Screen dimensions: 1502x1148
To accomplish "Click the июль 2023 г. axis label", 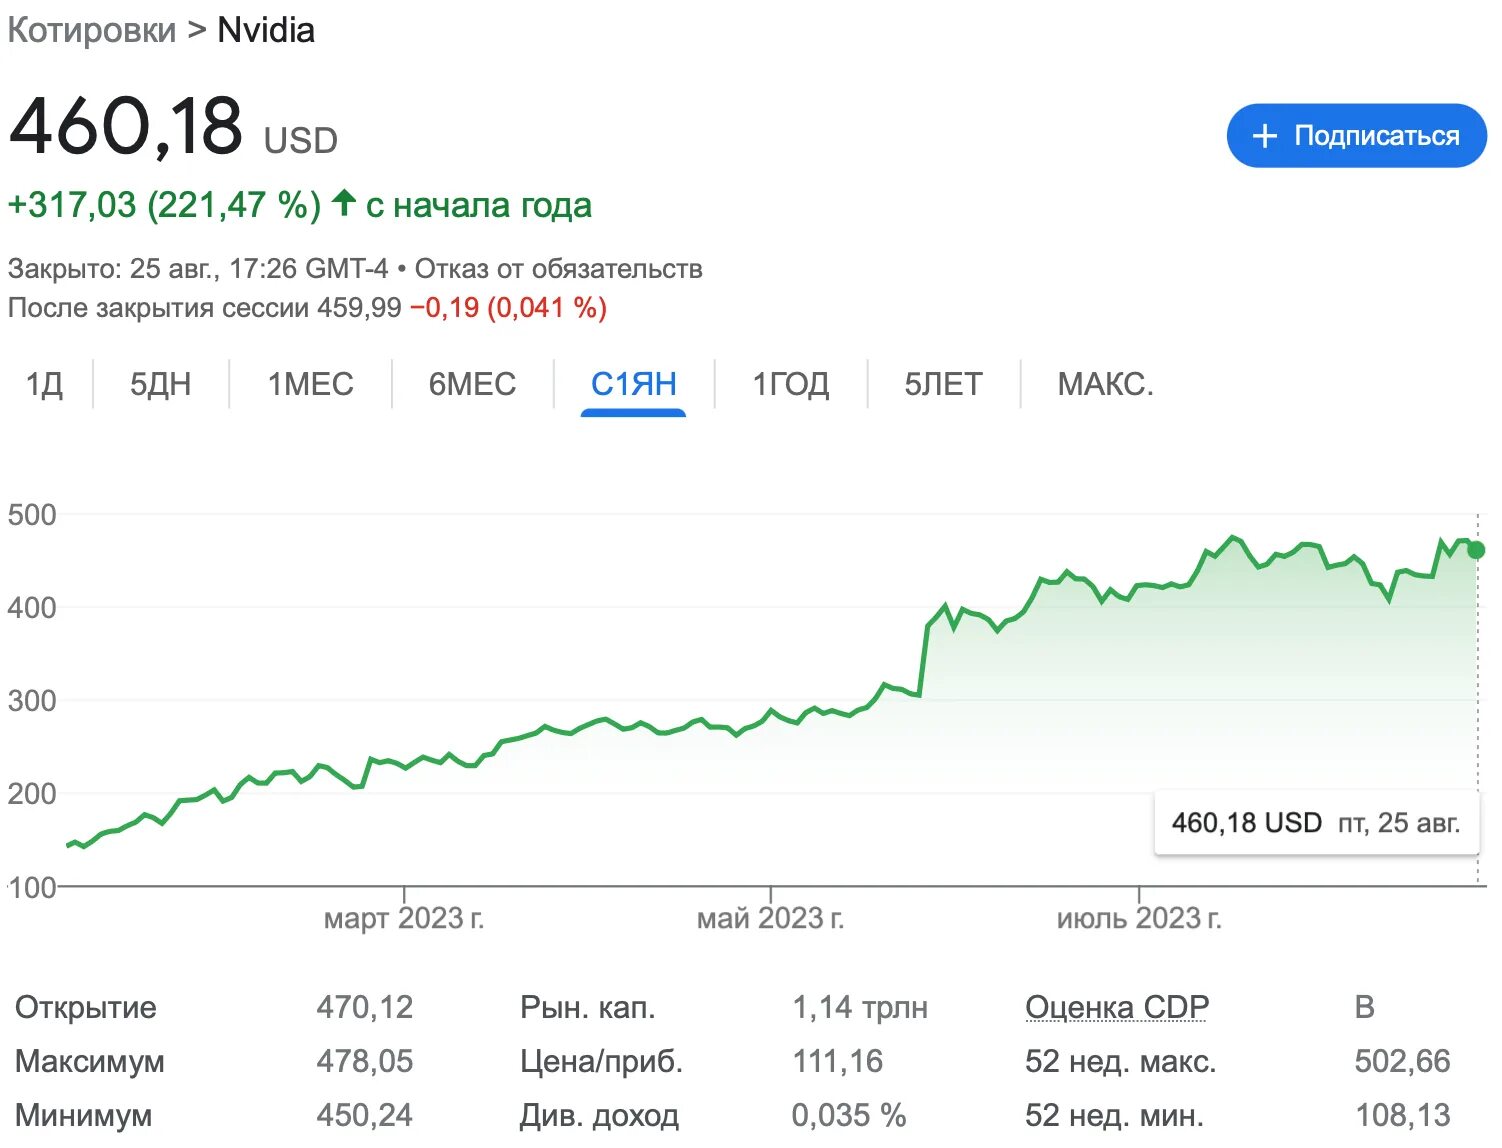I will point(1139,918).
